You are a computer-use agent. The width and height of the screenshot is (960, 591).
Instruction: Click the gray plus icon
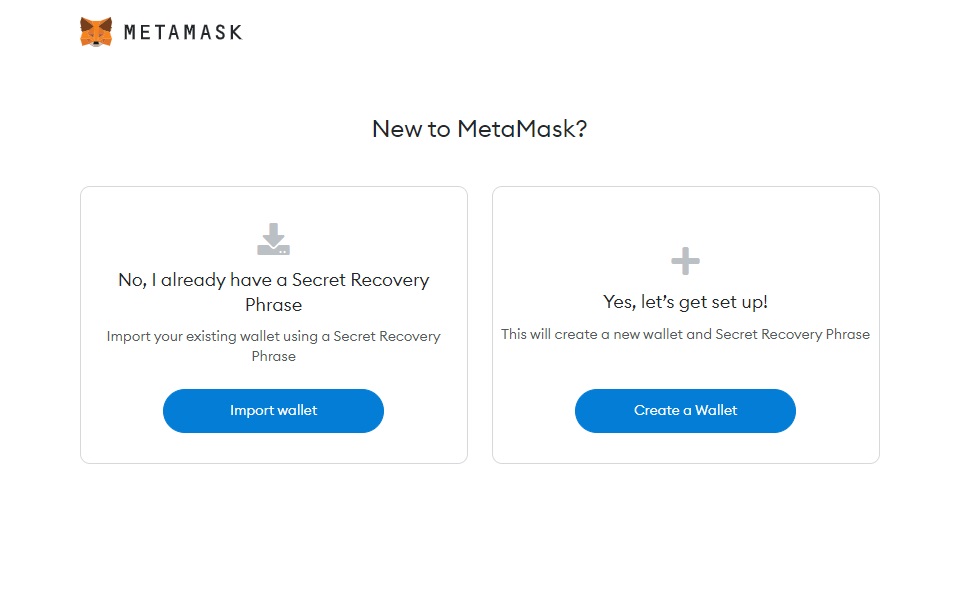[x=685, y=261]
